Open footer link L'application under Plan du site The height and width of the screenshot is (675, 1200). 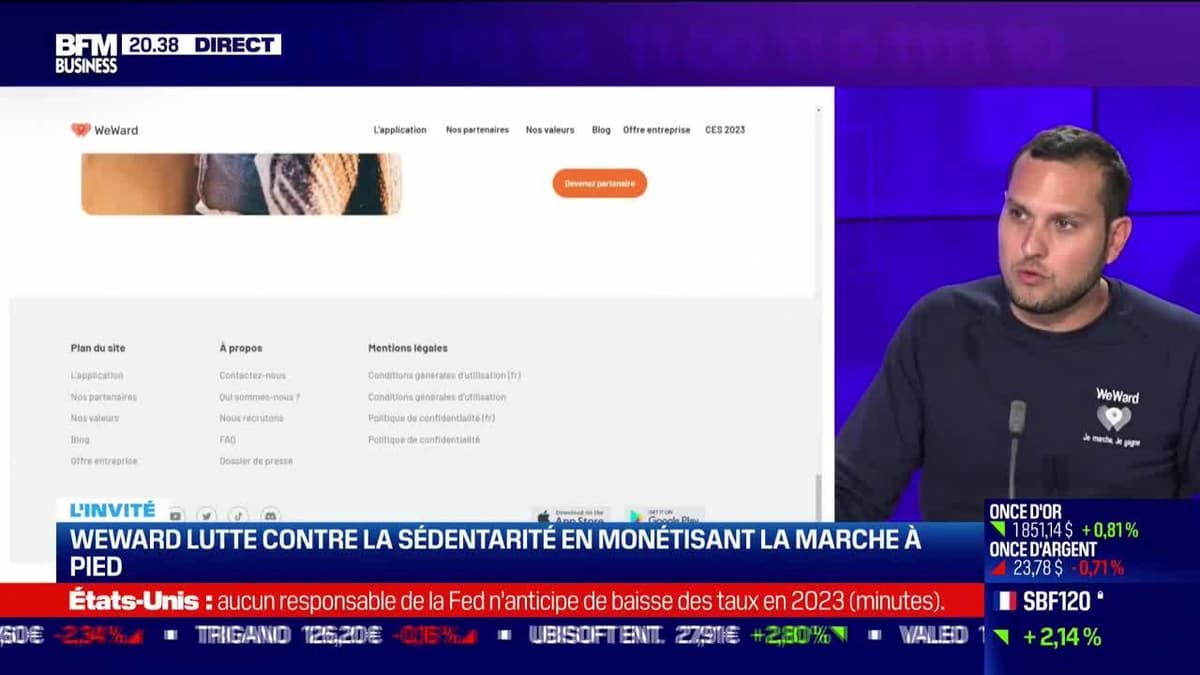[x=97, y=376]
